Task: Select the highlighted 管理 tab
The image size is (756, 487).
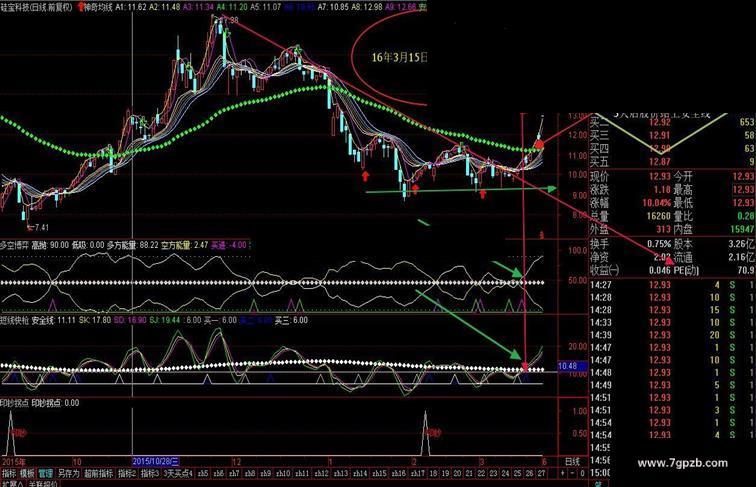Action: pyautogui.click(x=45, y=473)
